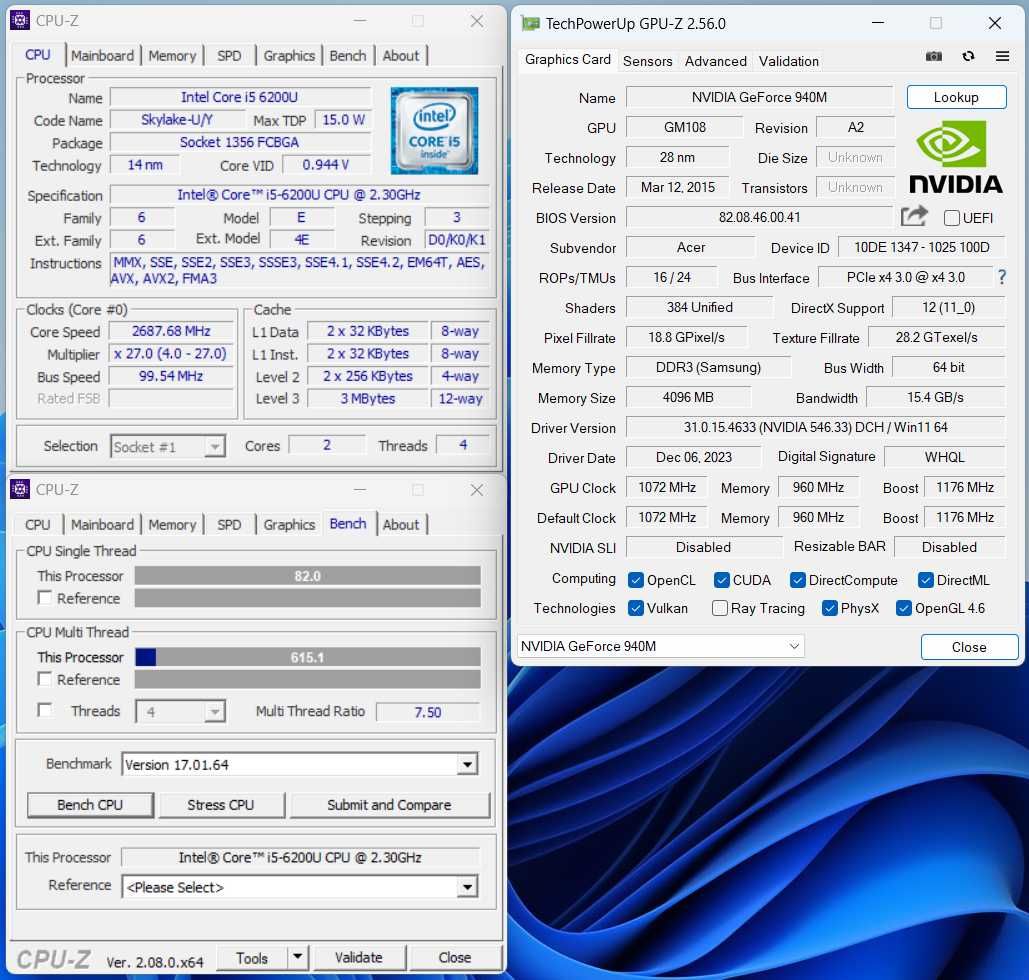Open SPD tab in top CPU-Z window

pyautogui.click(x=229, y=56)
